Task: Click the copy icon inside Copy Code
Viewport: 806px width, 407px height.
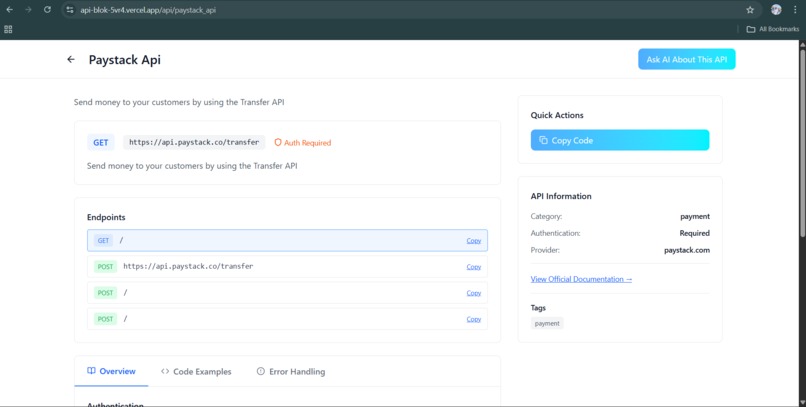Action: pyautogui.click(x=543, y=140)
